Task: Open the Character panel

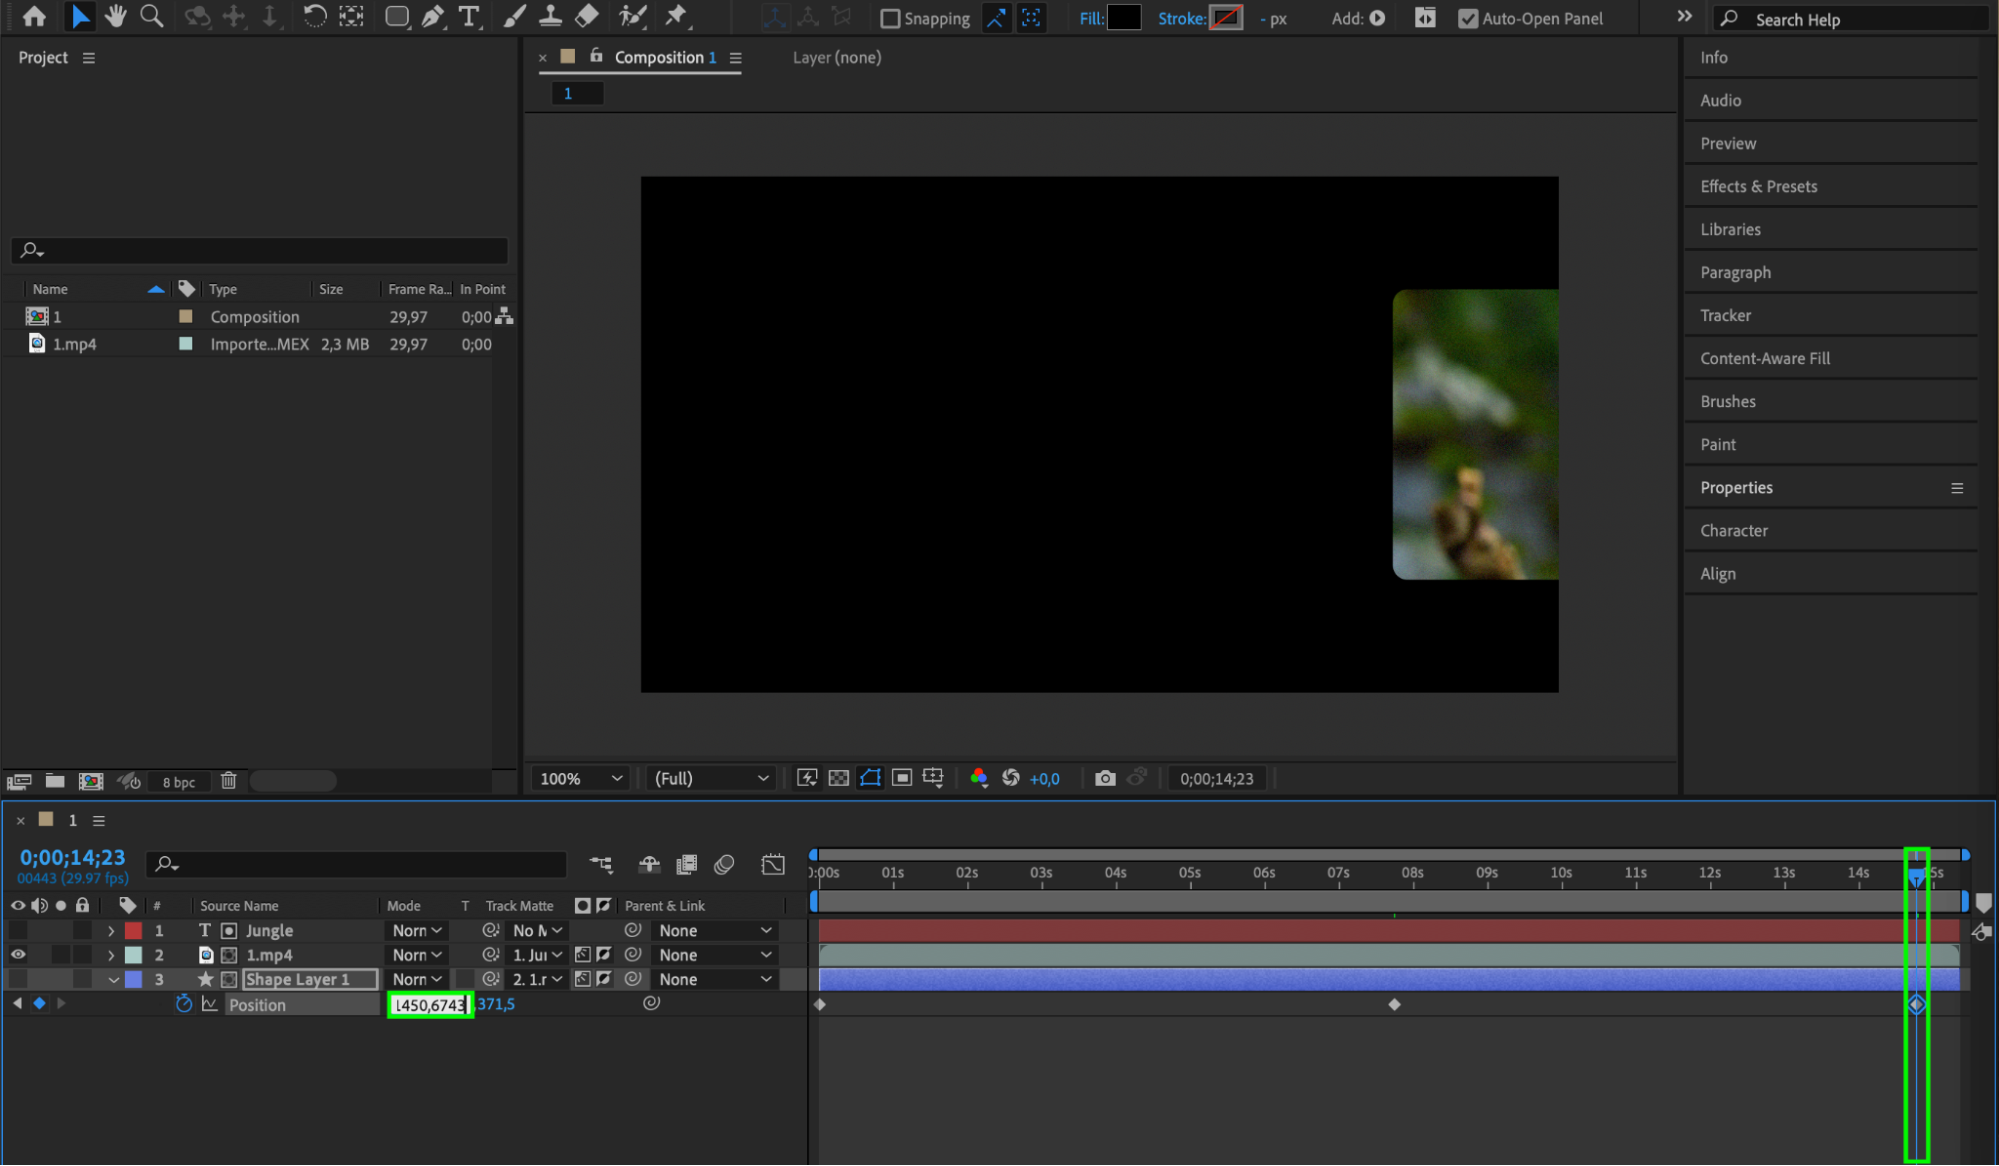Action: tap(1733, 530)
